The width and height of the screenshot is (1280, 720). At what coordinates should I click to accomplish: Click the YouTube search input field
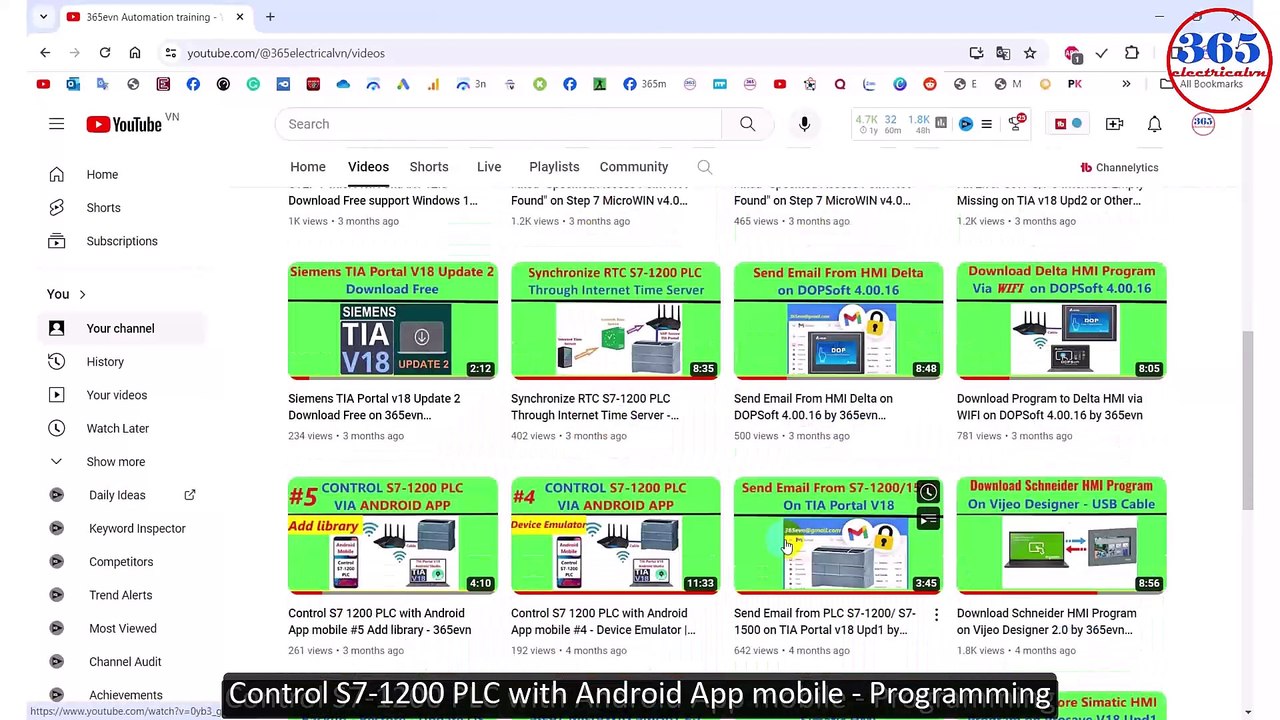click(498, 124)
